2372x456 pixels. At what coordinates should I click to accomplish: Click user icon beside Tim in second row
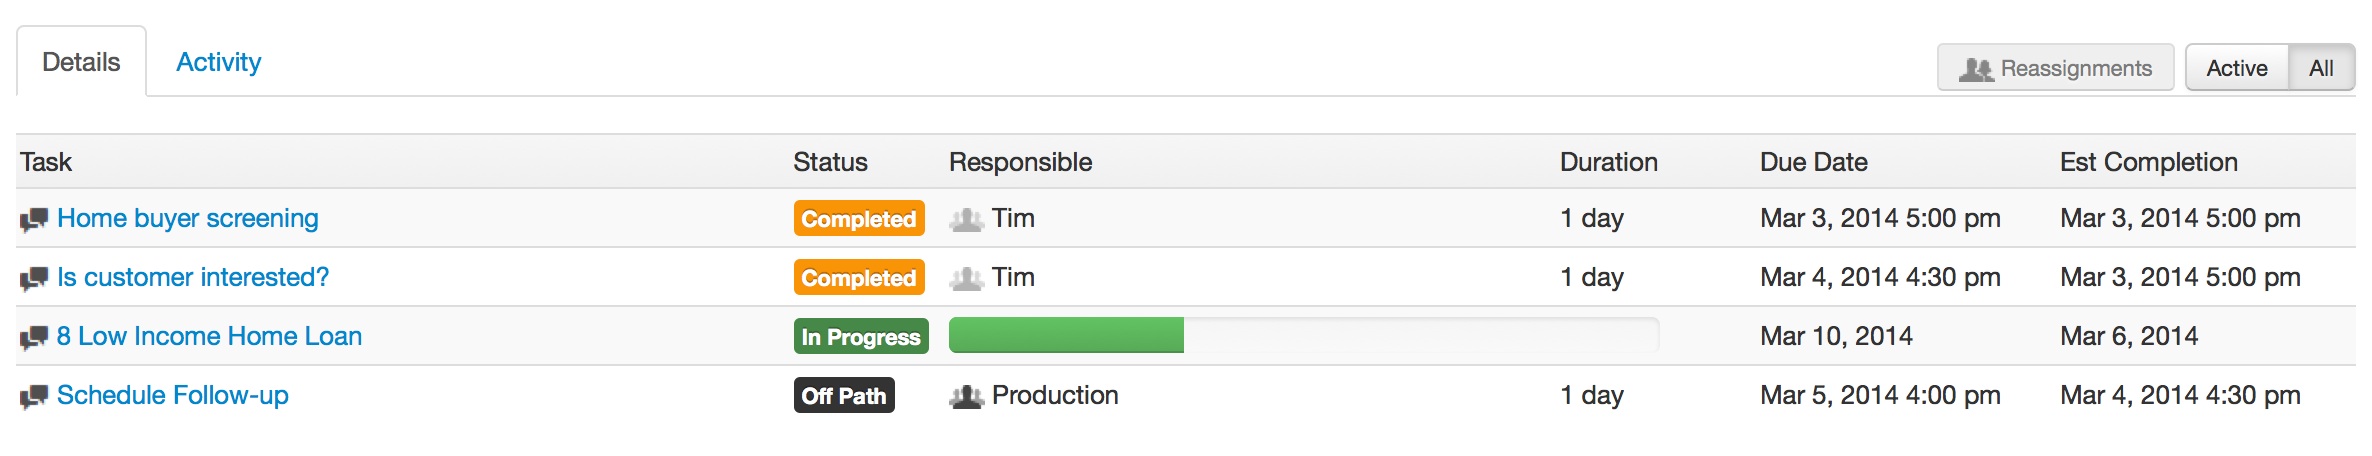[x=967, y=278]
